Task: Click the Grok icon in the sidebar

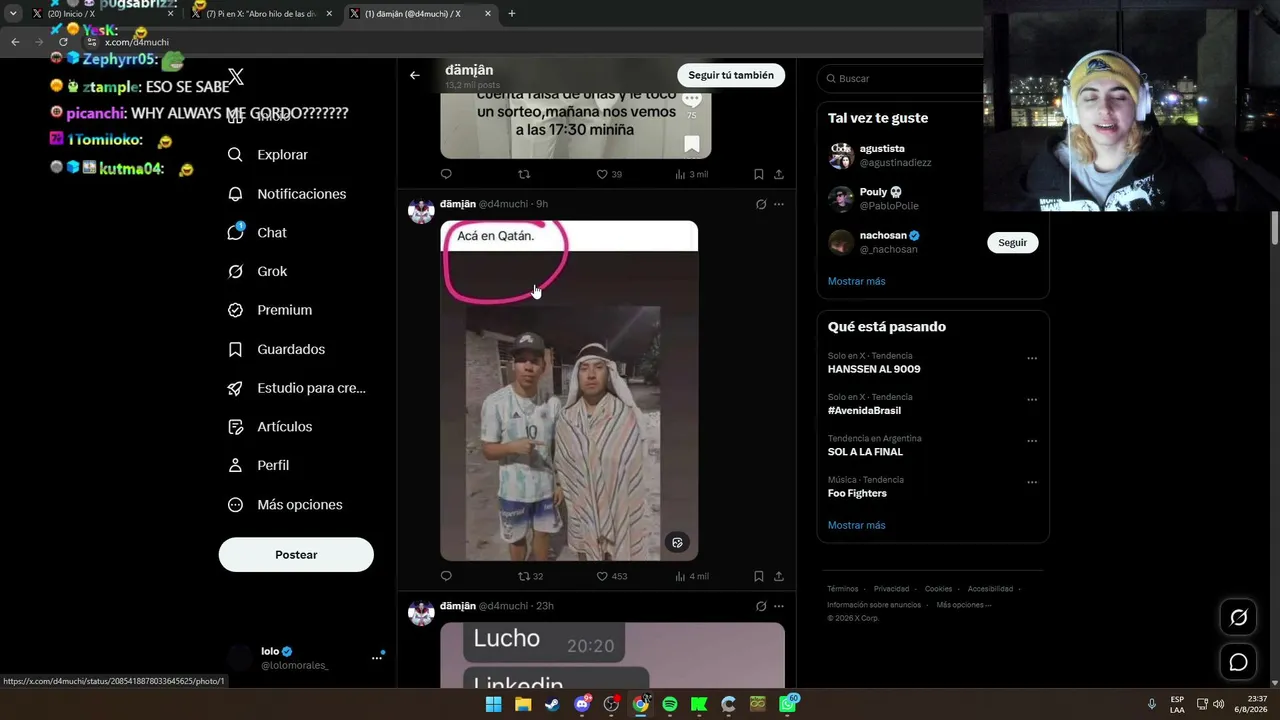Action: [x=235, y=271]
